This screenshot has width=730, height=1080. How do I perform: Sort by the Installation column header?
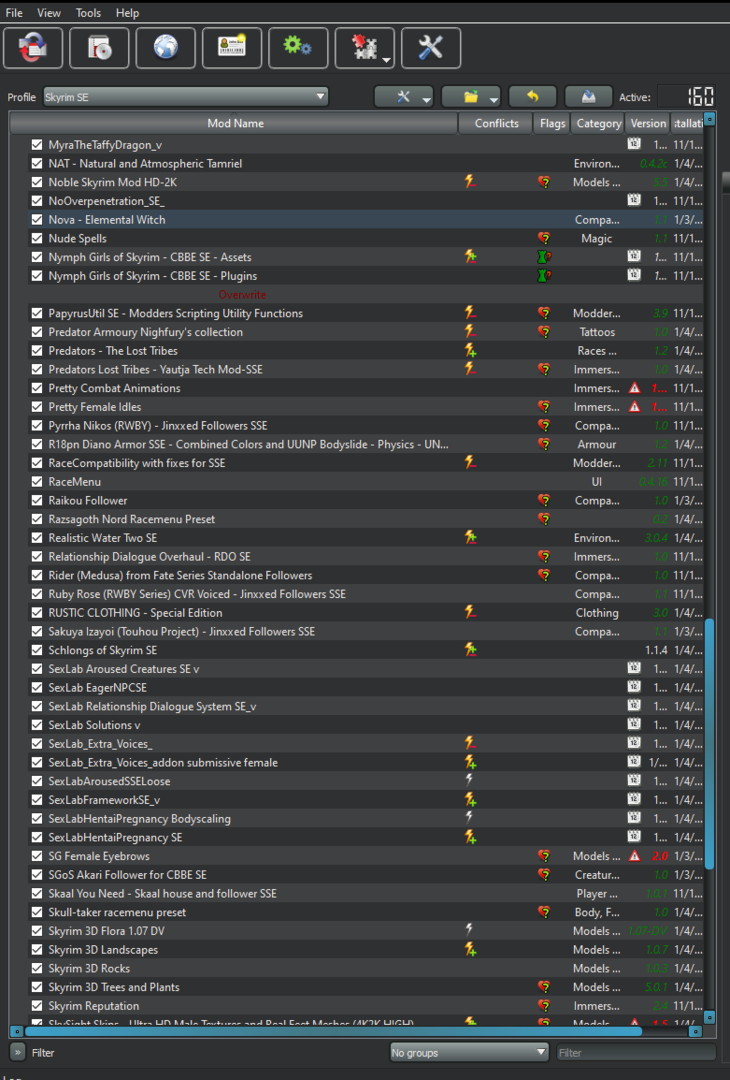pyautogui.click(x=687, y=123)
